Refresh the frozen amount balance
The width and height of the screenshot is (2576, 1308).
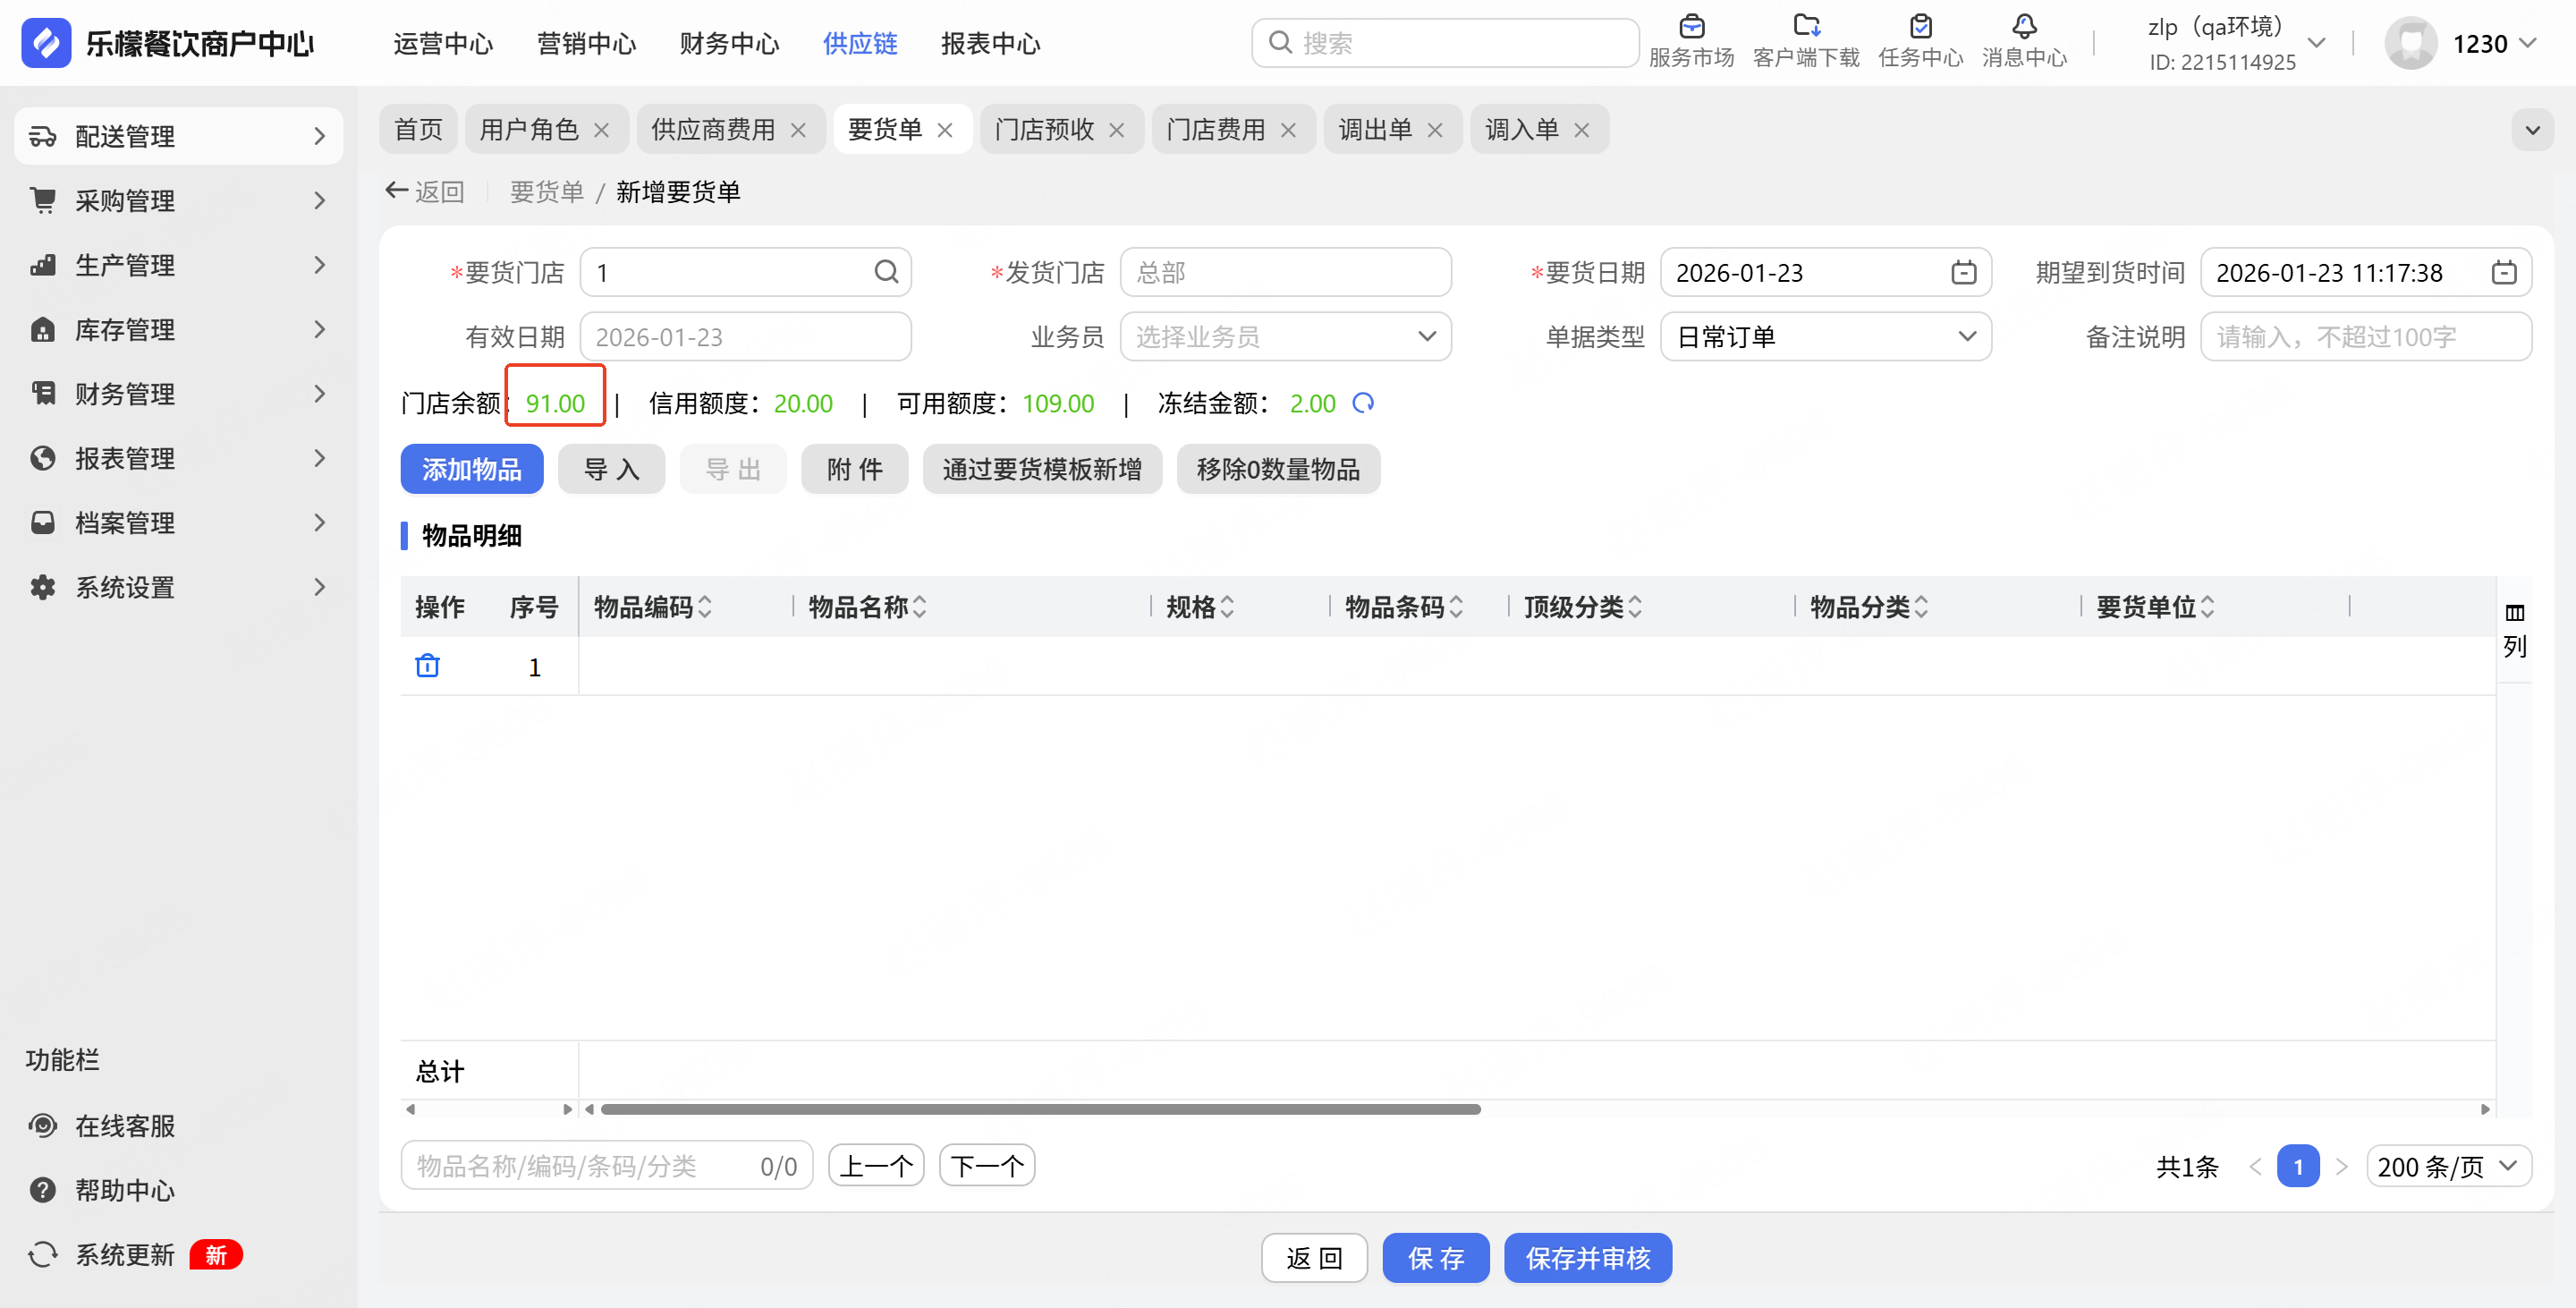coord(1363,403)
